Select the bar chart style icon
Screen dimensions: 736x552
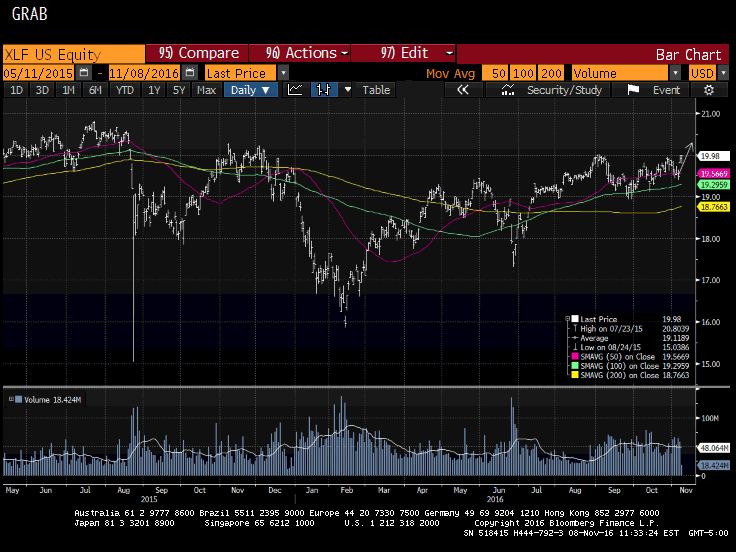tap(324, 90)
